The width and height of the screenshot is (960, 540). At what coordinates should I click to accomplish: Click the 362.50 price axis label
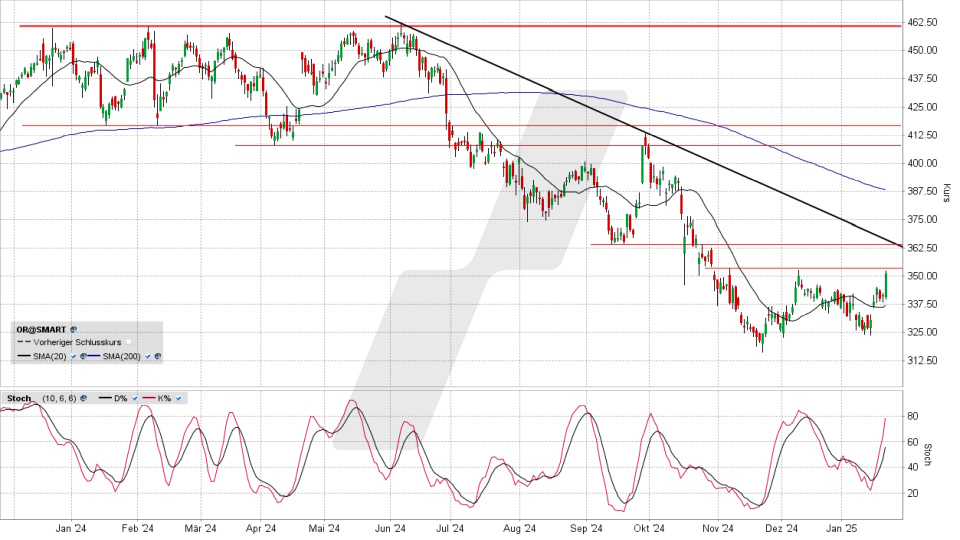point(923,247)
